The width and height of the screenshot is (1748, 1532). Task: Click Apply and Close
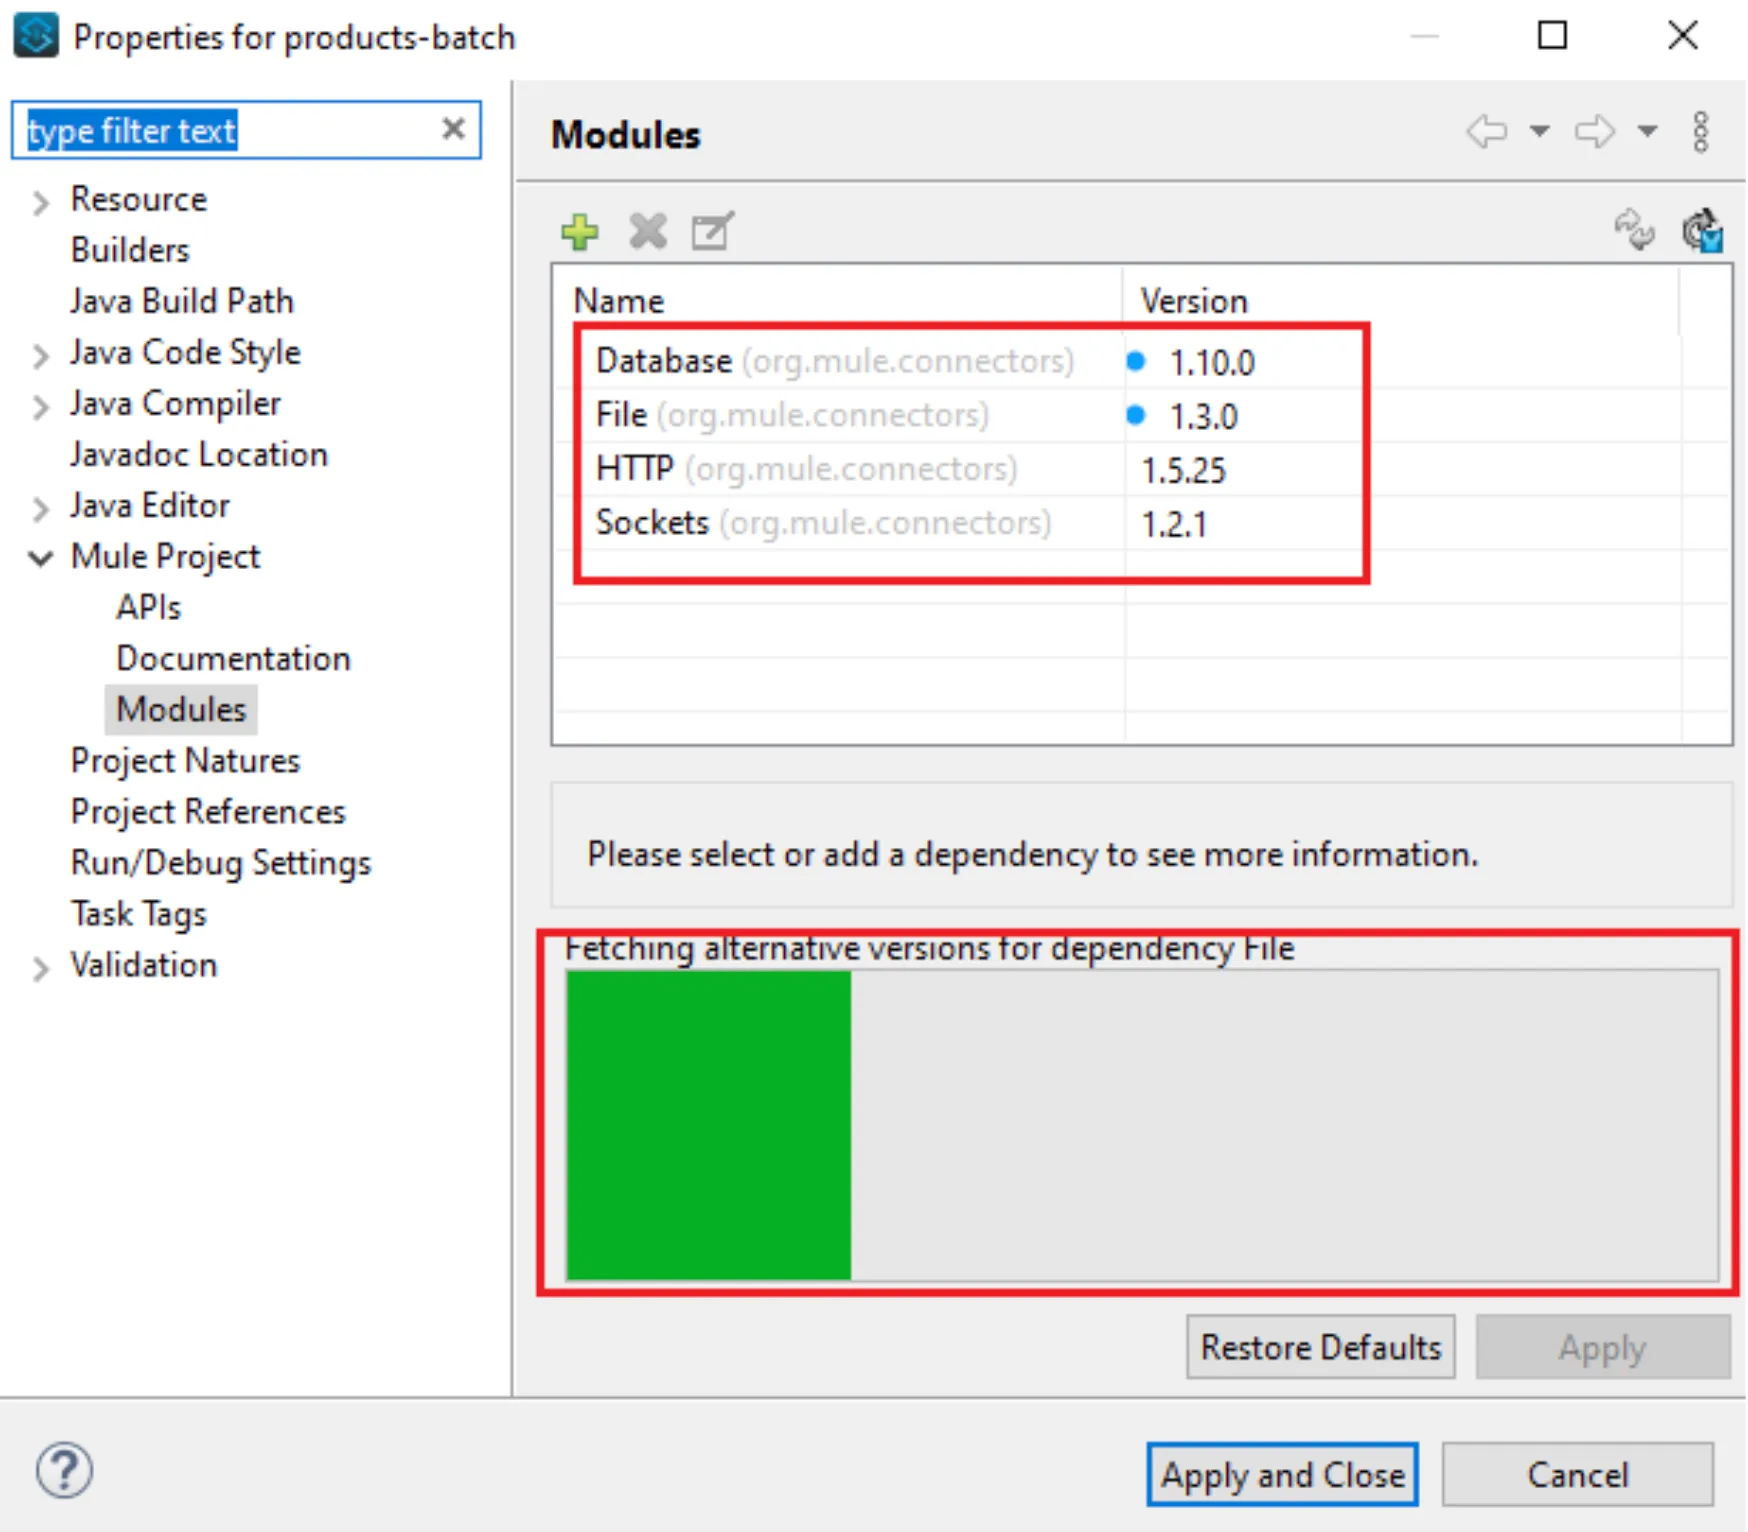(1283, 1474)
